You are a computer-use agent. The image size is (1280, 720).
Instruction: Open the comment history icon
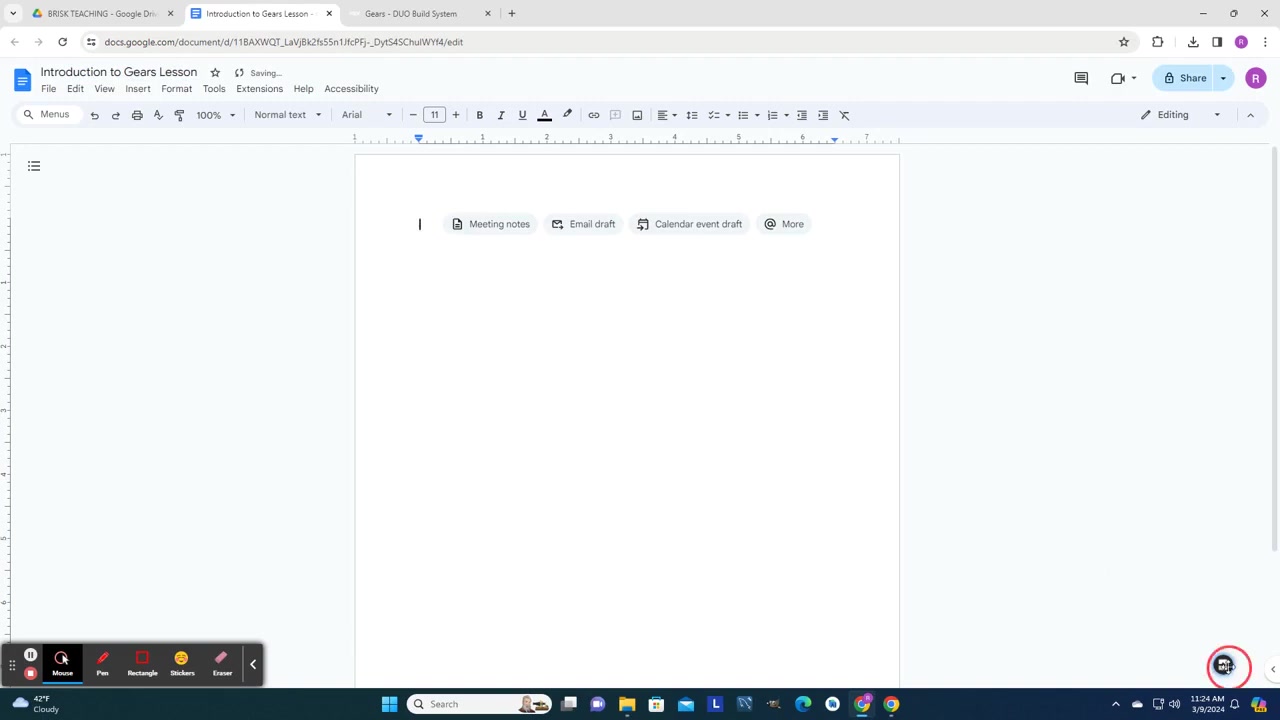pyautogui.click(x=1081, y=78)
